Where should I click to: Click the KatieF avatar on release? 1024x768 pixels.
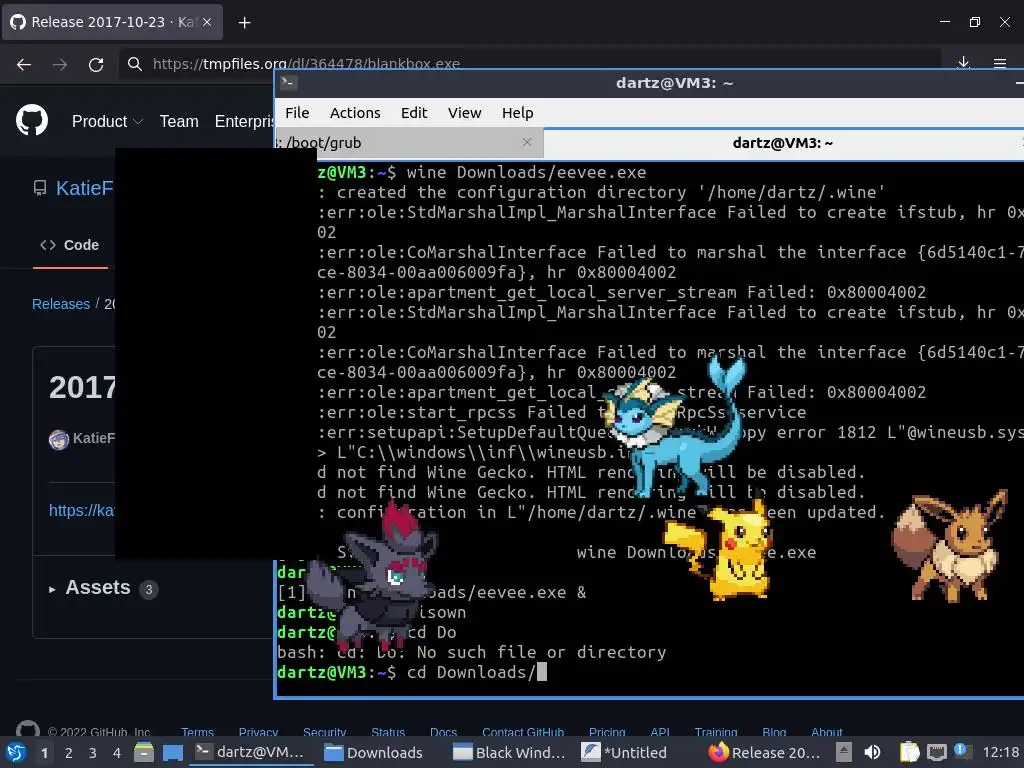coord(59,439)
